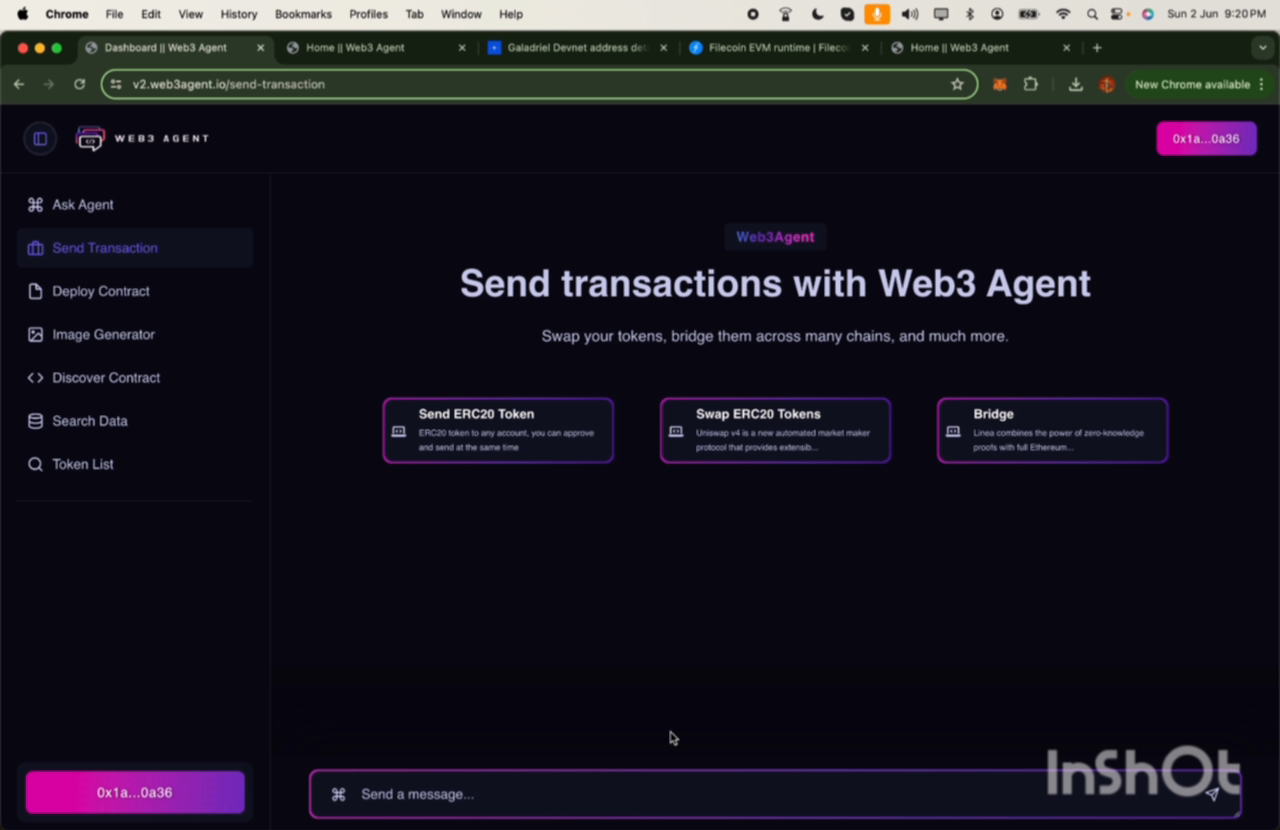Screen dimensions: 1280x830
Task: Open Chrome downloads
Action: tap(1075, 84)
